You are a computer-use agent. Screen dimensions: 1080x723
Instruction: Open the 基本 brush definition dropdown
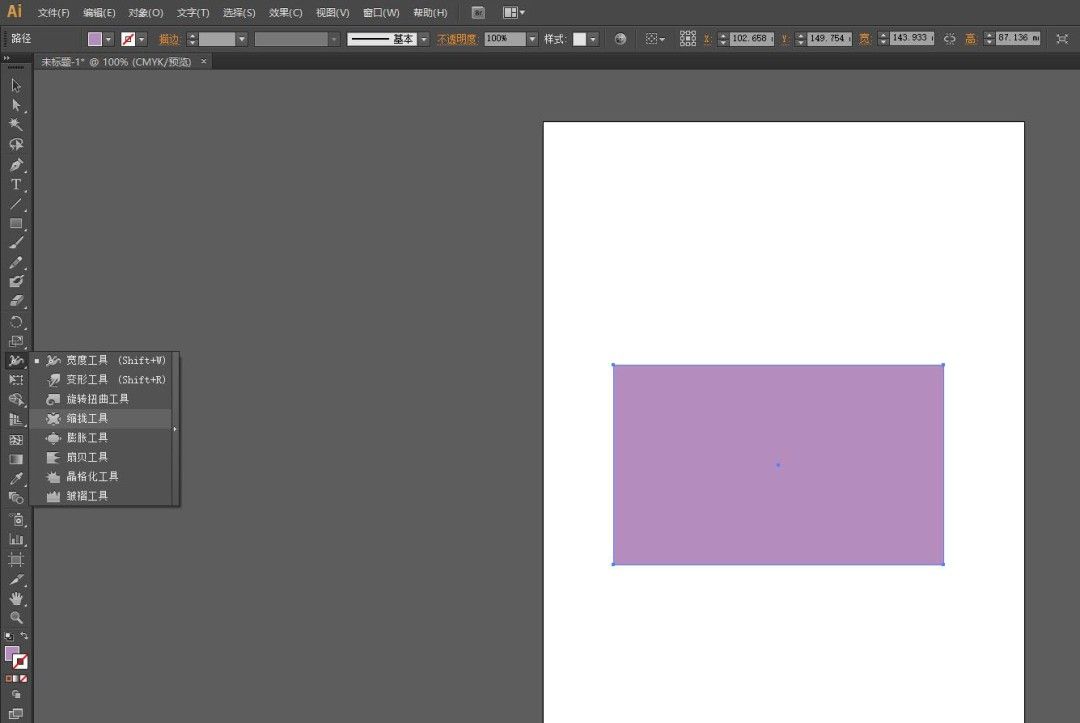pos(424,39)
